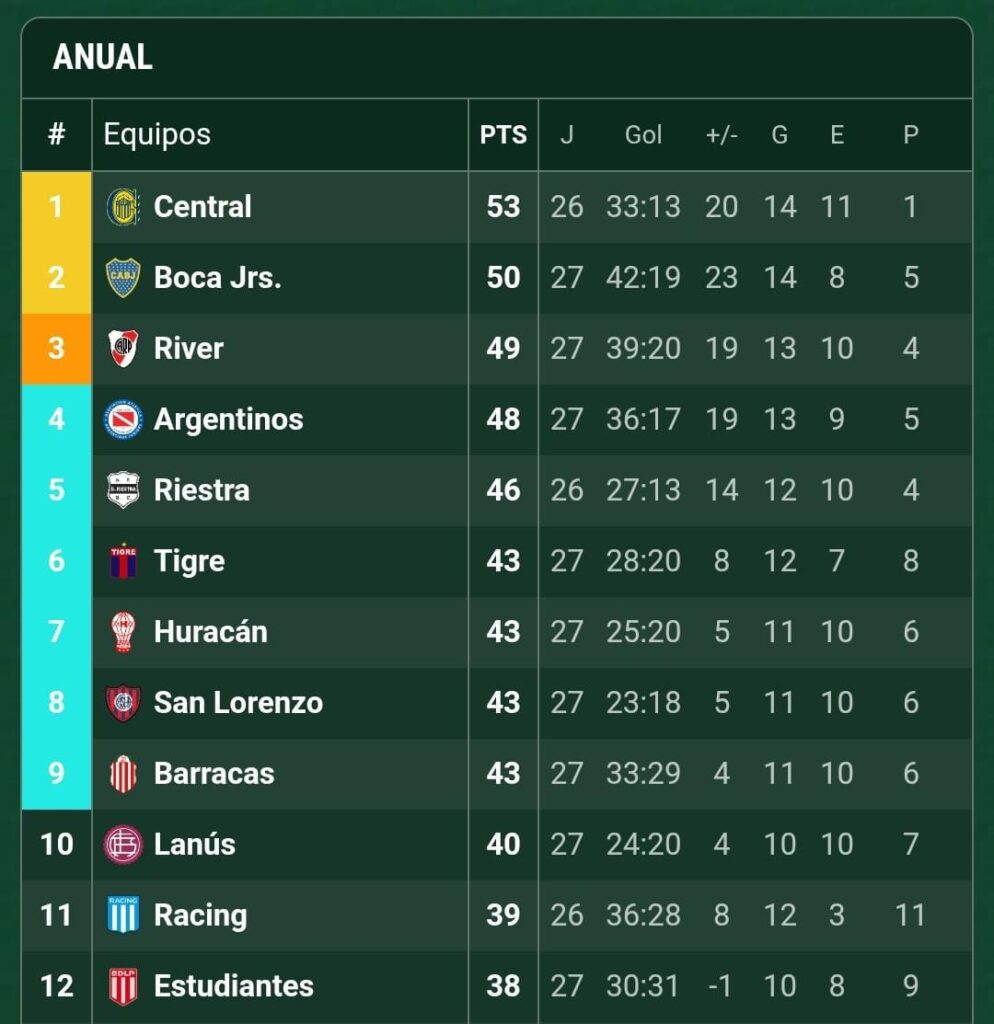Sort table by PTS column header
The image size is (994, 1024).
[503, 135]
